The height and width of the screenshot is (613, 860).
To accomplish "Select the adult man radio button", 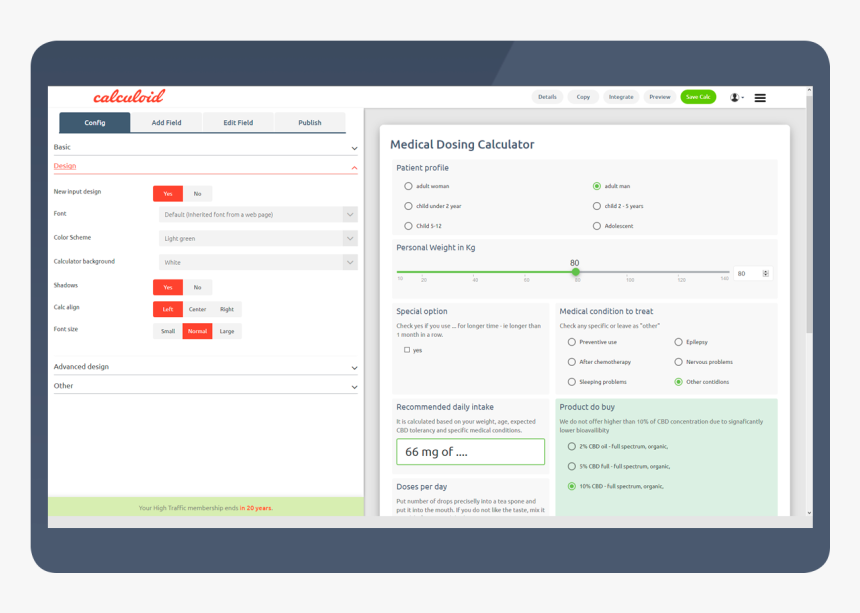I will coord(597,186).
